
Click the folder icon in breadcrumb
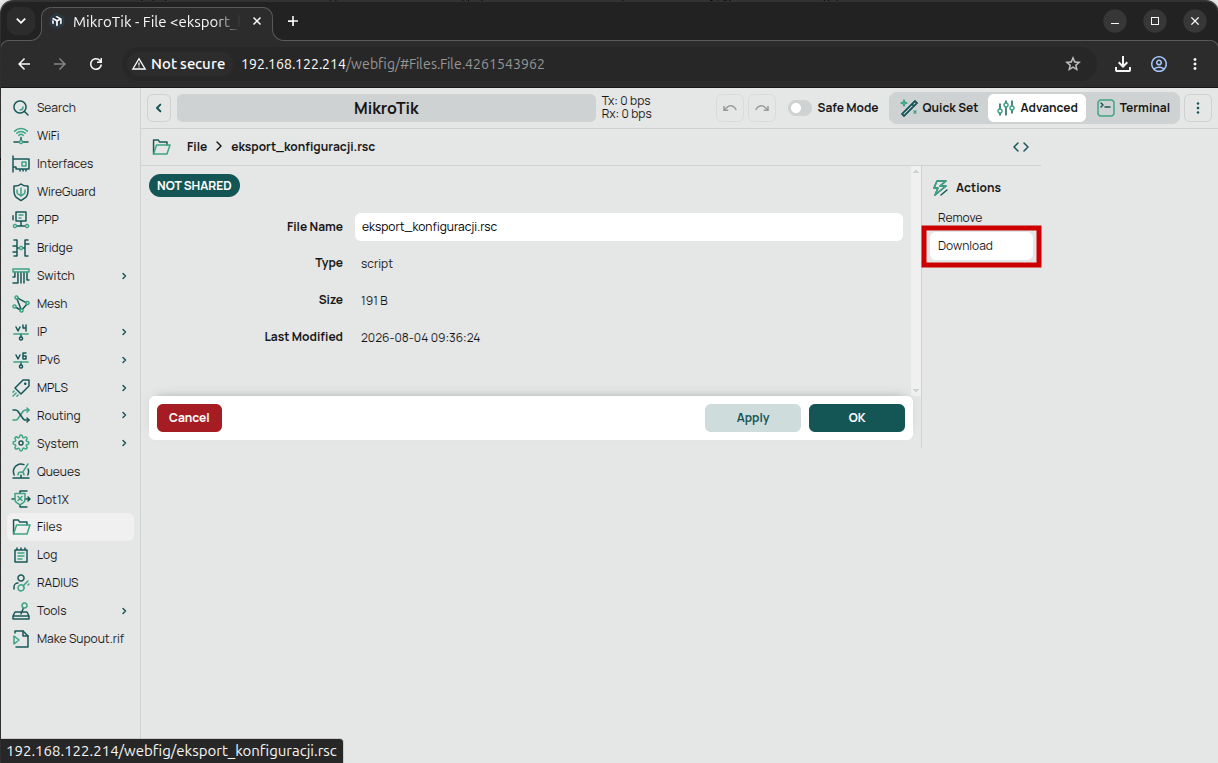(x=161, y=147)
